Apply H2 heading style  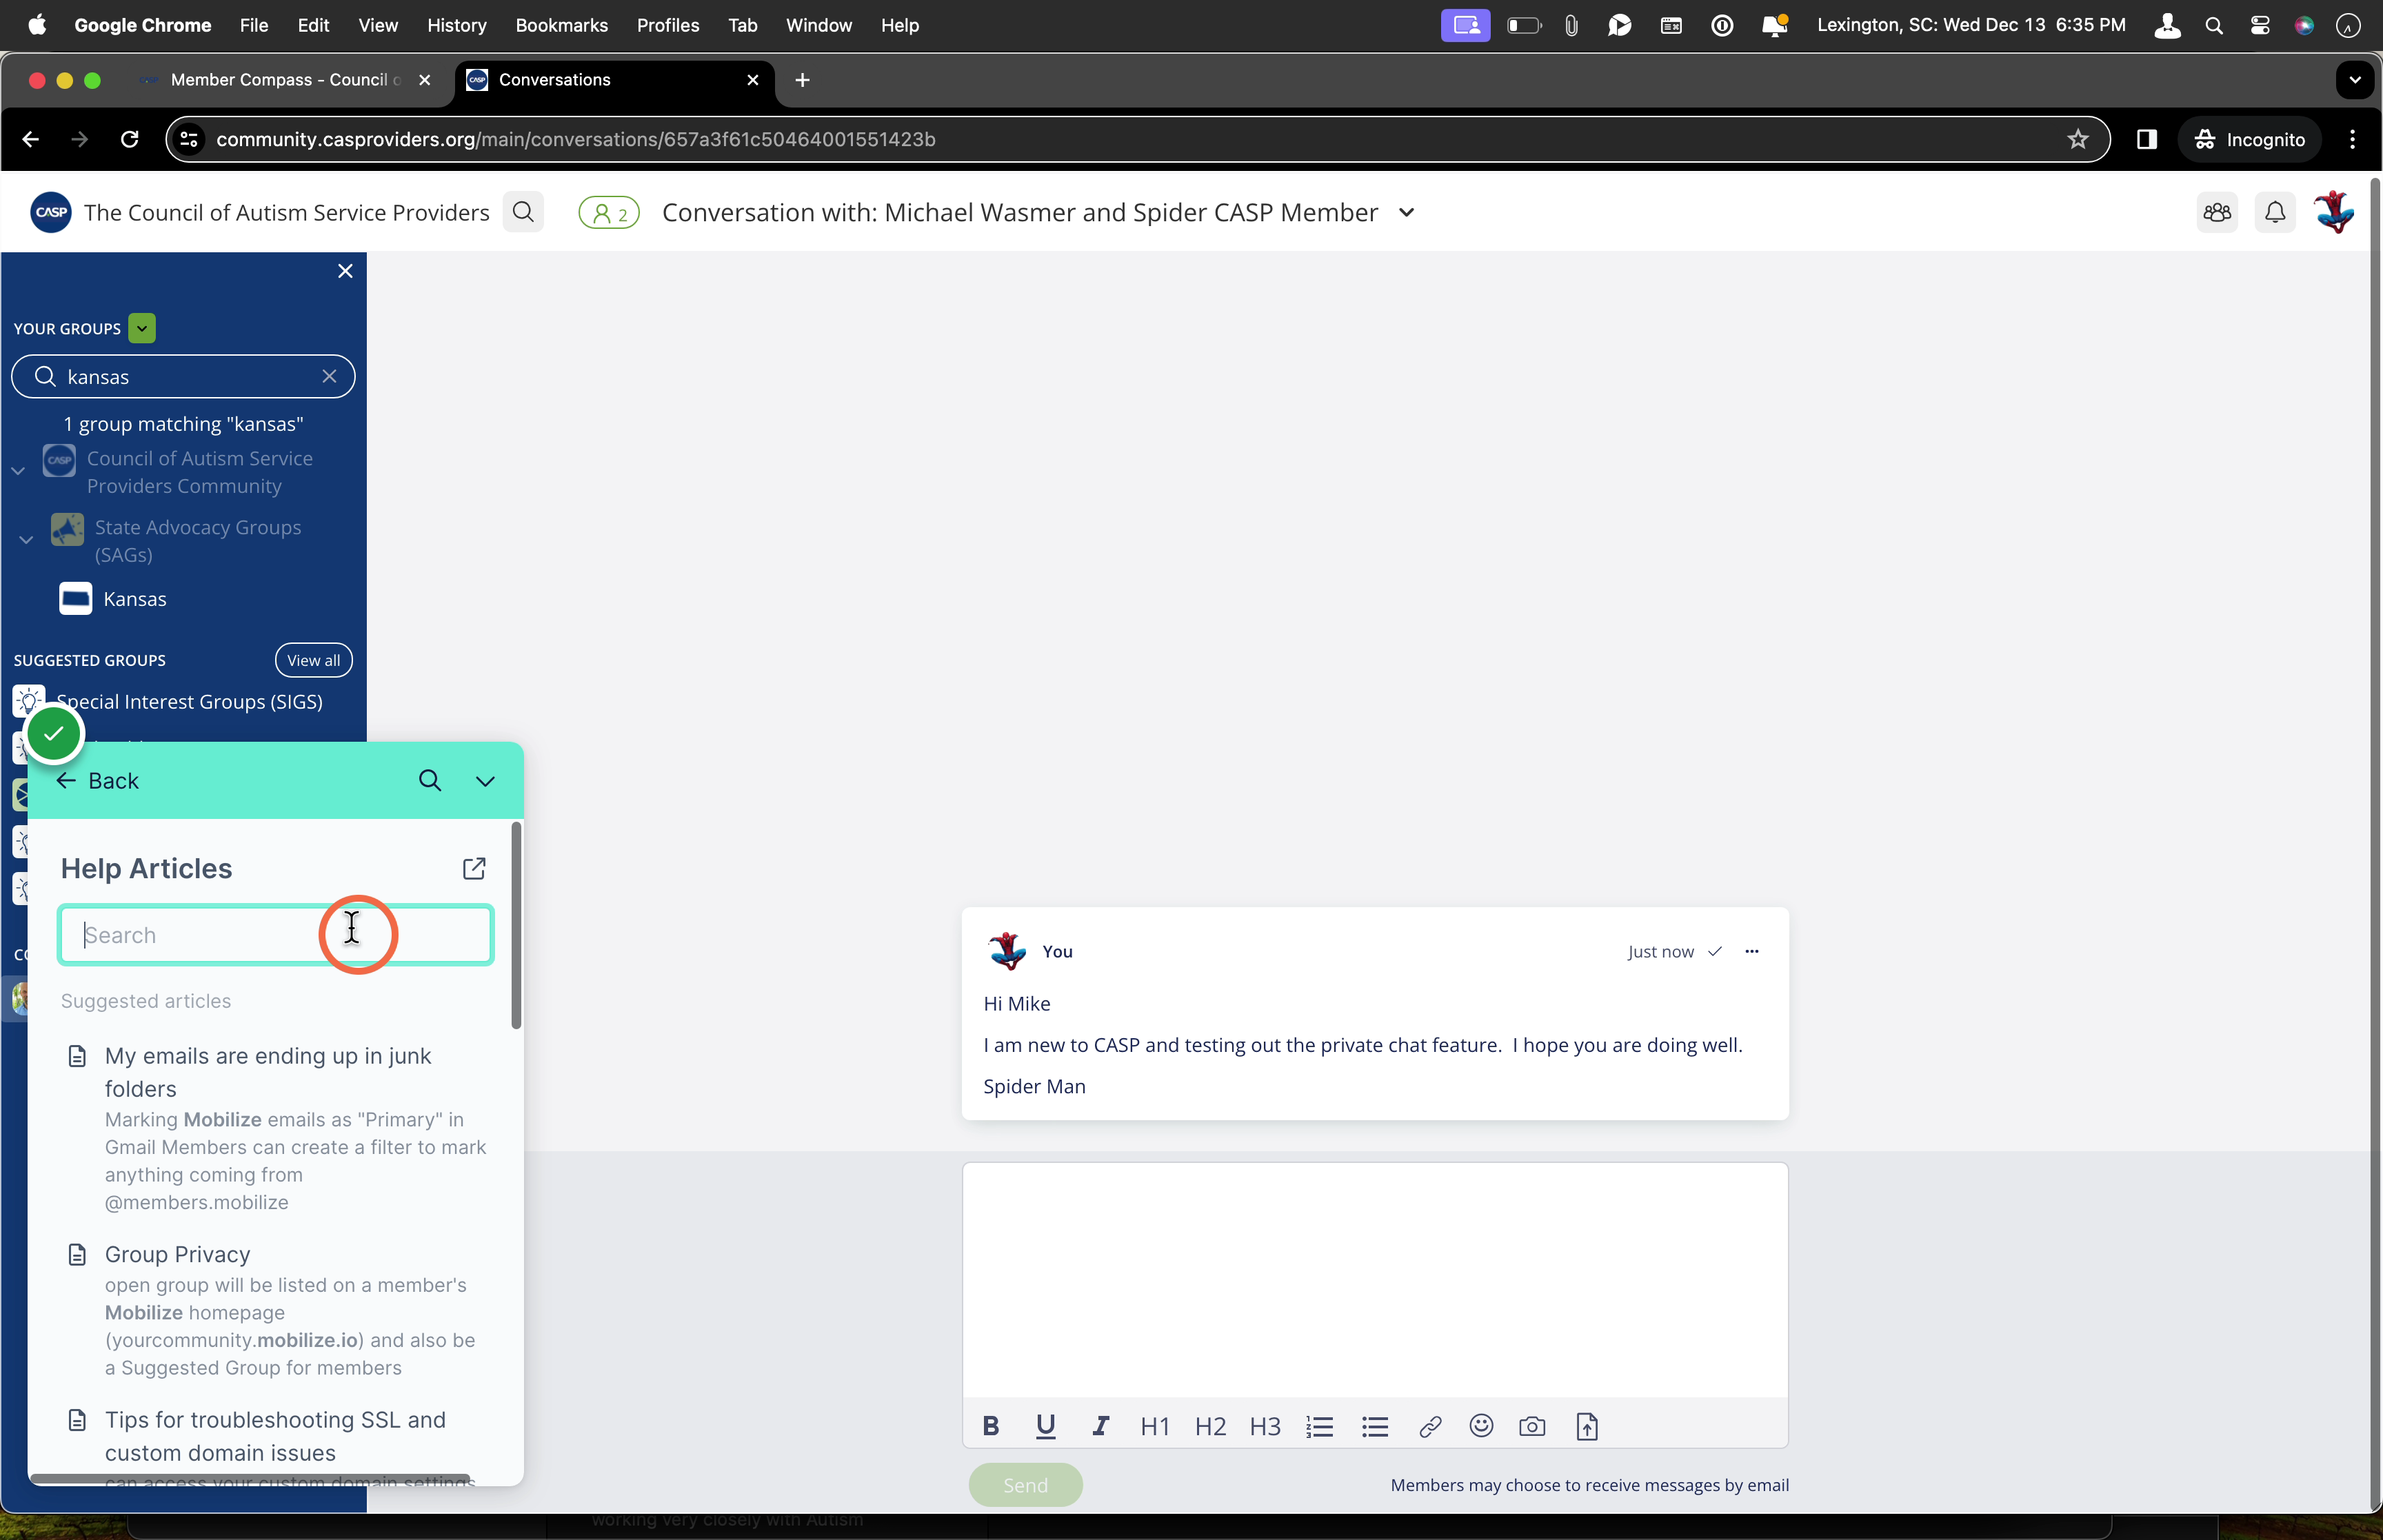point(1210,1426)
